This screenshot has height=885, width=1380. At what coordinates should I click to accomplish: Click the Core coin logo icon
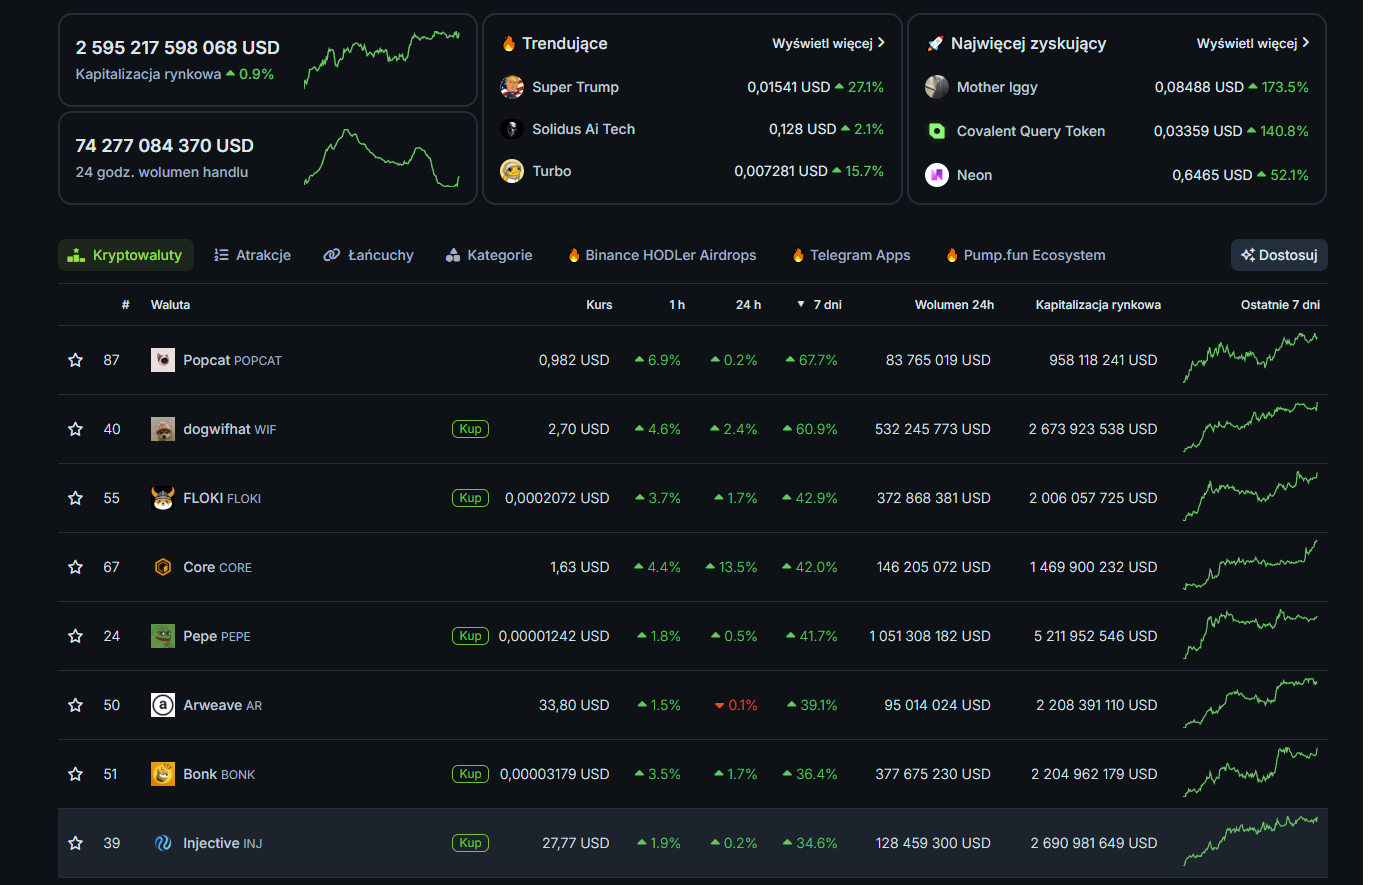163,567
